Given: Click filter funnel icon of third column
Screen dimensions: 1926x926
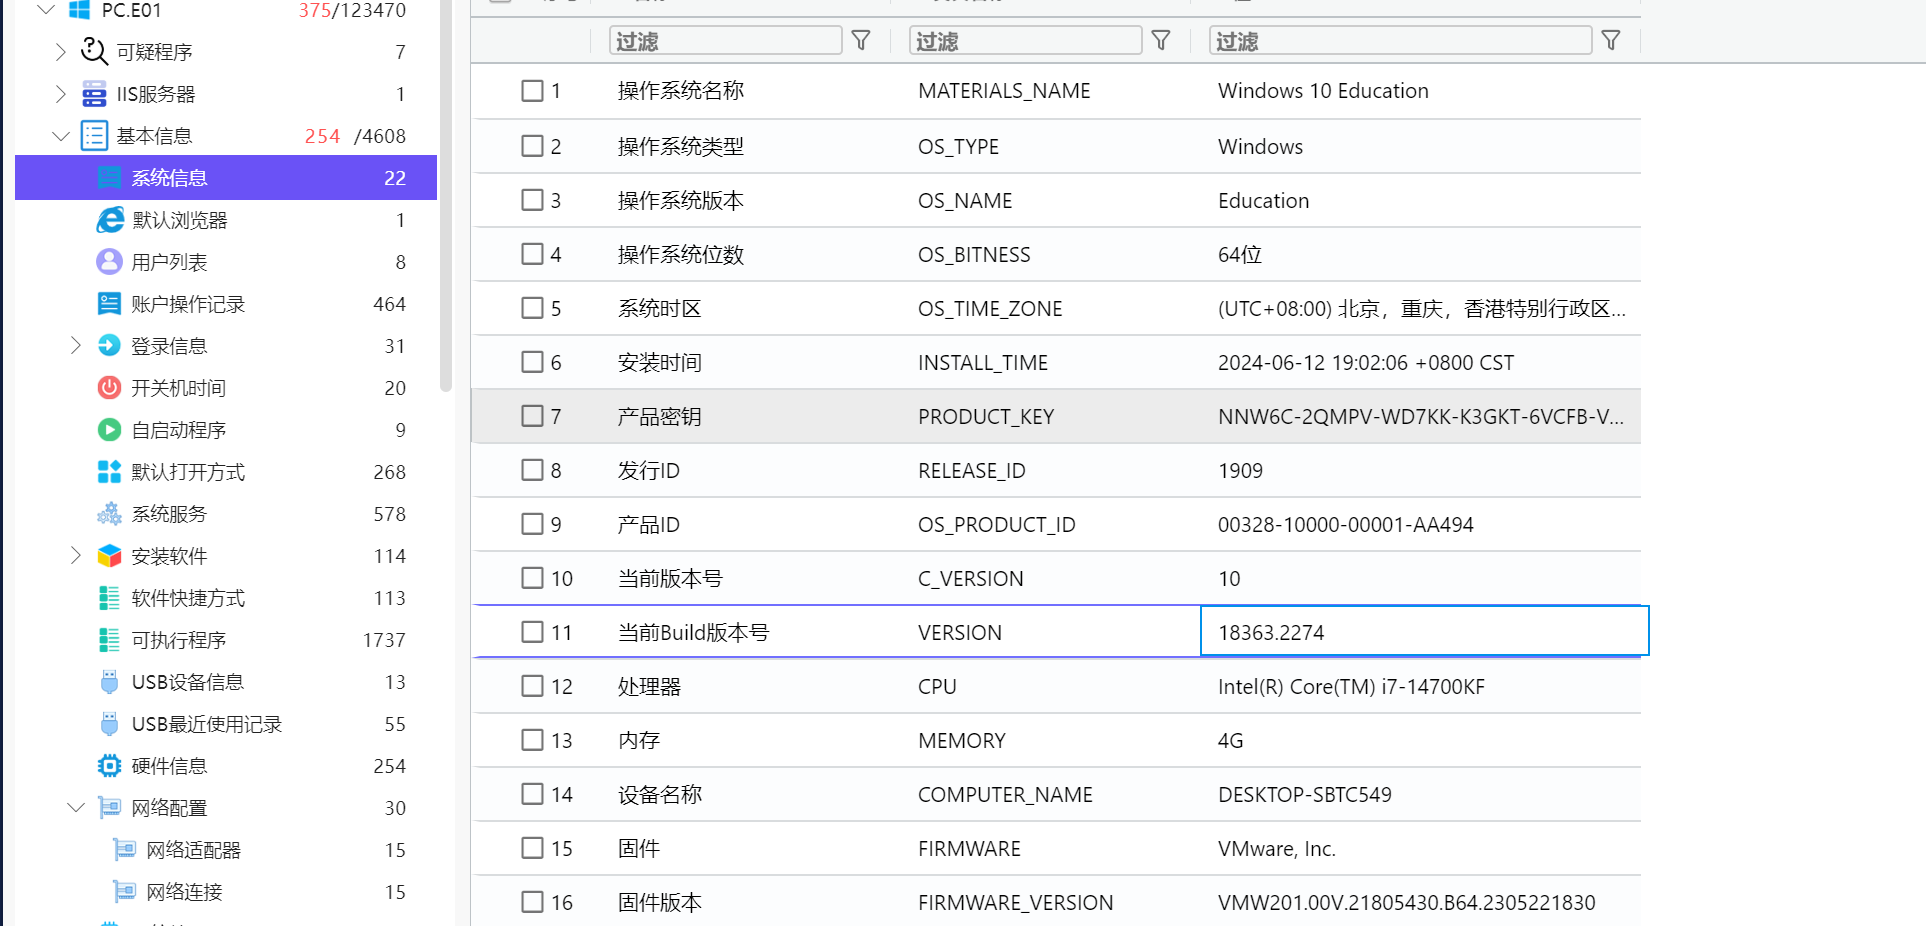Looking at the screenshot, I should pyautogui.click(x=1611, y=40).
